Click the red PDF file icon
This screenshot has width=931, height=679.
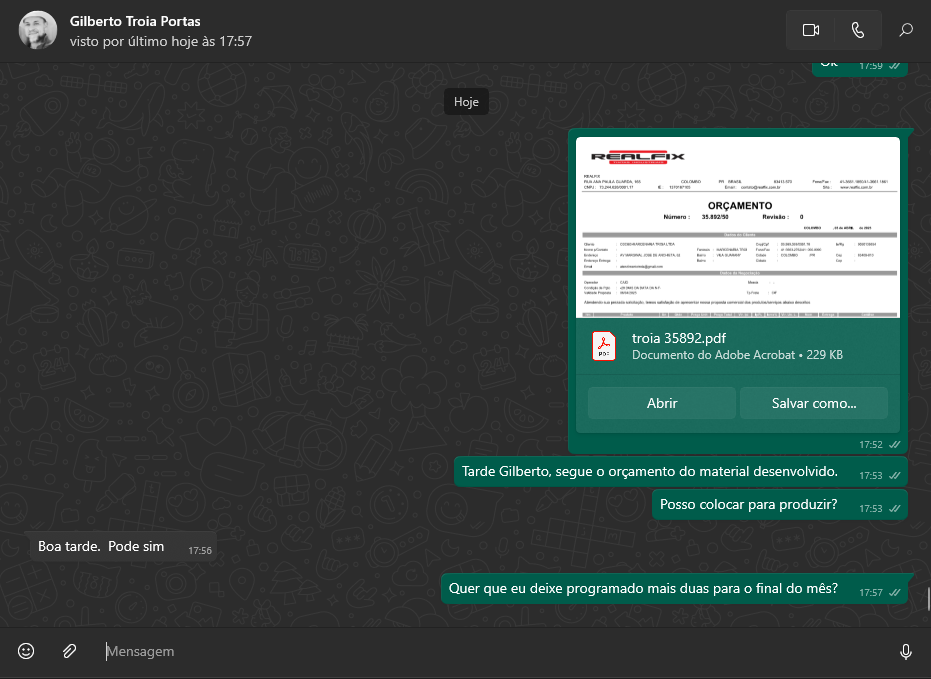click(x=603, y=346)
